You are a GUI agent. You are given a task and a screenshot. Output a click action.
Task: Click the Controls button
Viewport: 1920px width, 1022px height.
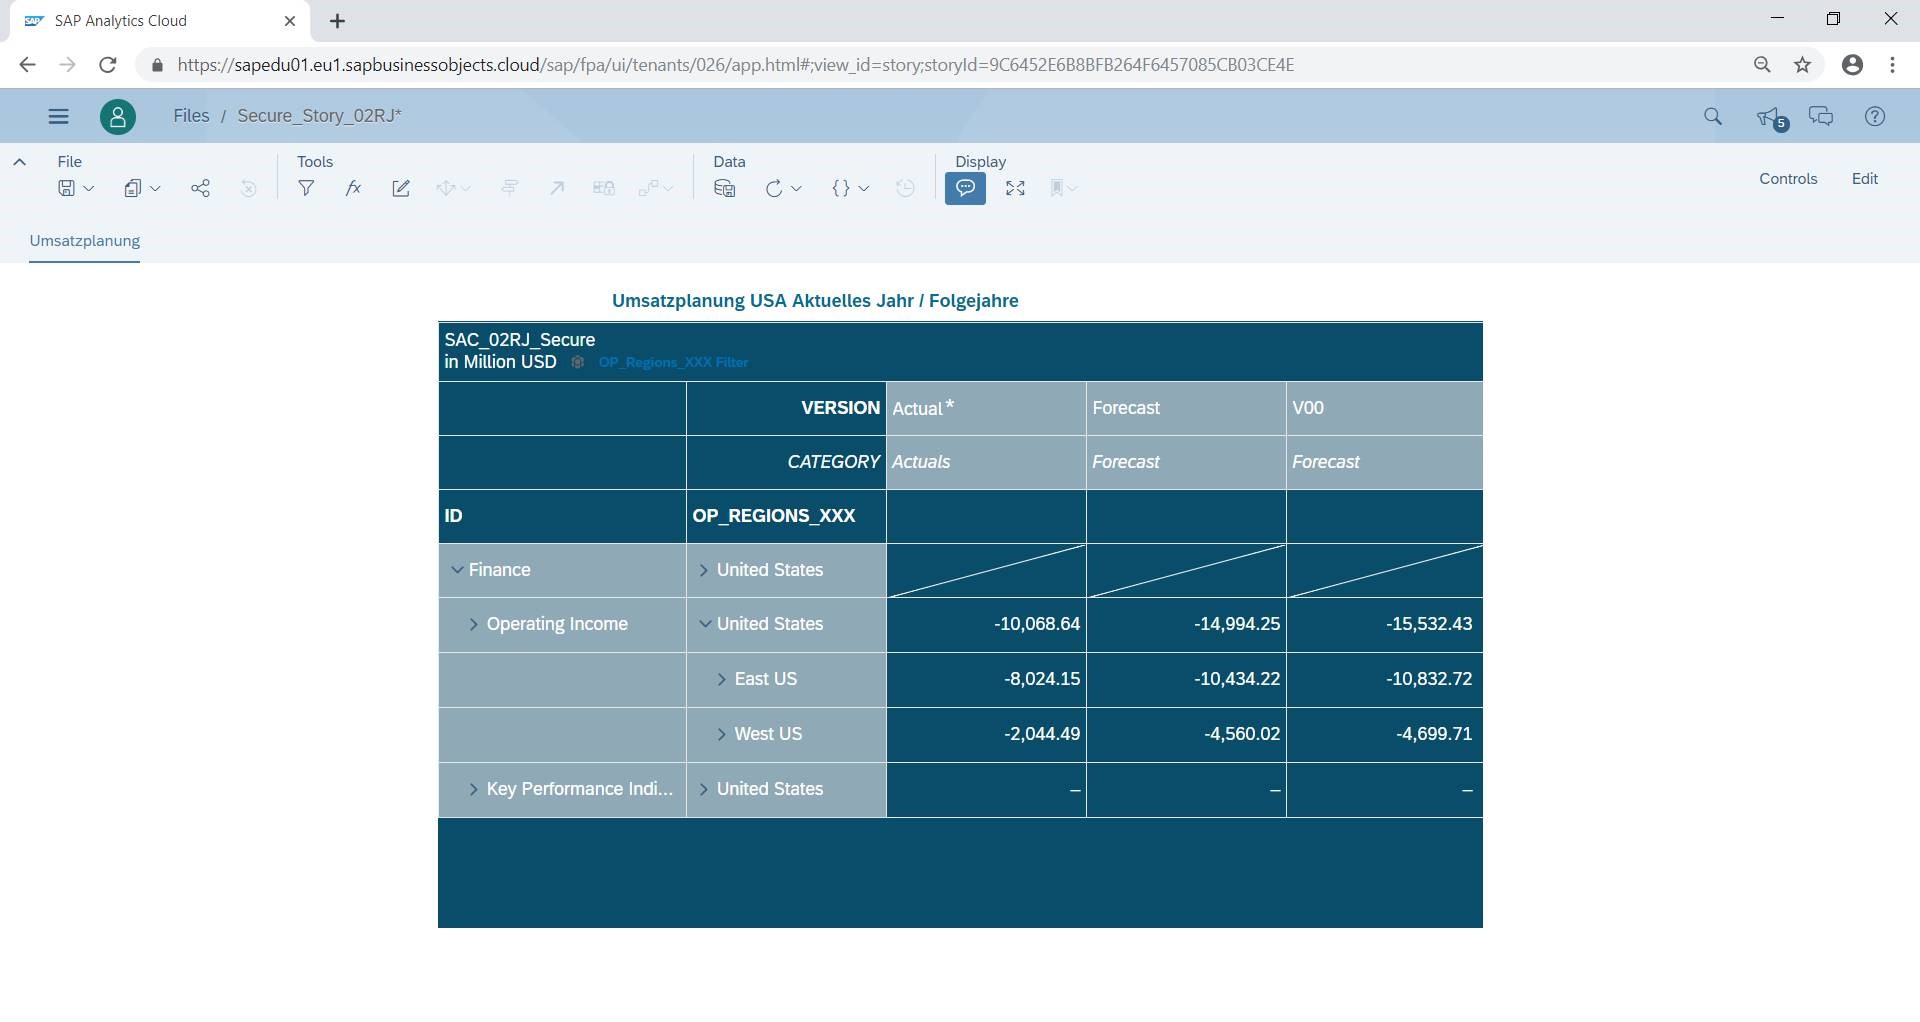(x=1788, y=179)
